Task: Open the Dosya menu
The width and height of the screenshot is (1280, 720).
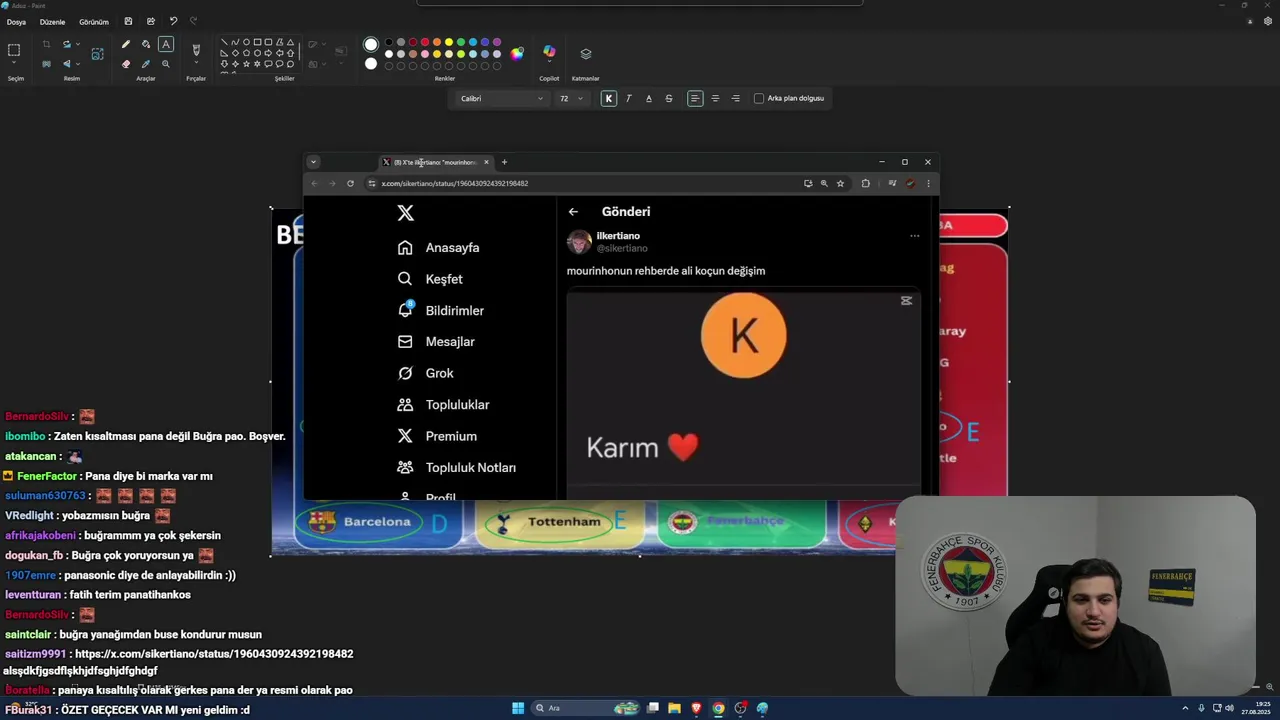Action: coord(16,22)
